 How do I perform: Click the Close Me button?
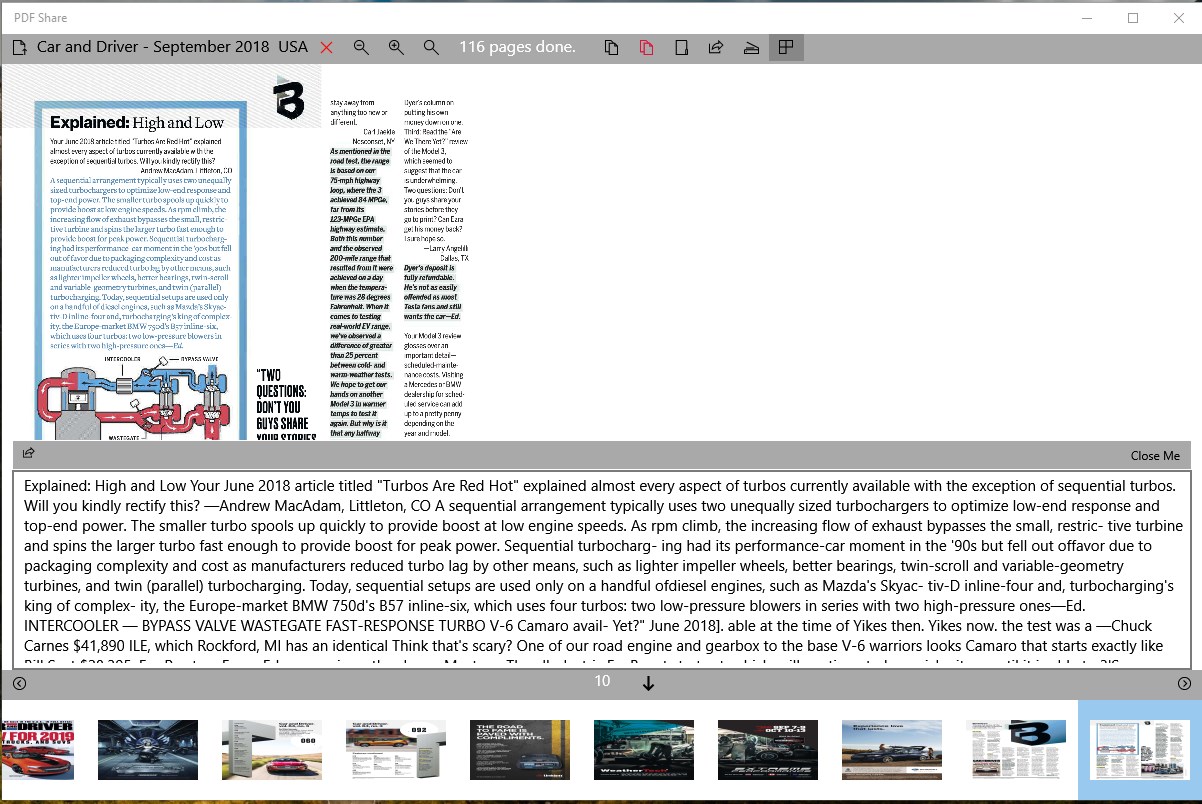[1155, 455]
